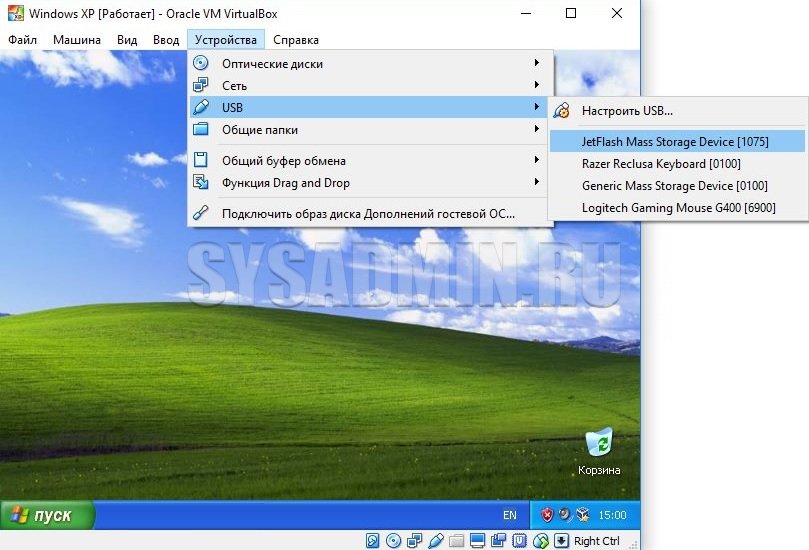This screenshot has height=550, width=809.
Task: Toggle the Razer Reclusa Keyboard device
Action: [660, 163]
